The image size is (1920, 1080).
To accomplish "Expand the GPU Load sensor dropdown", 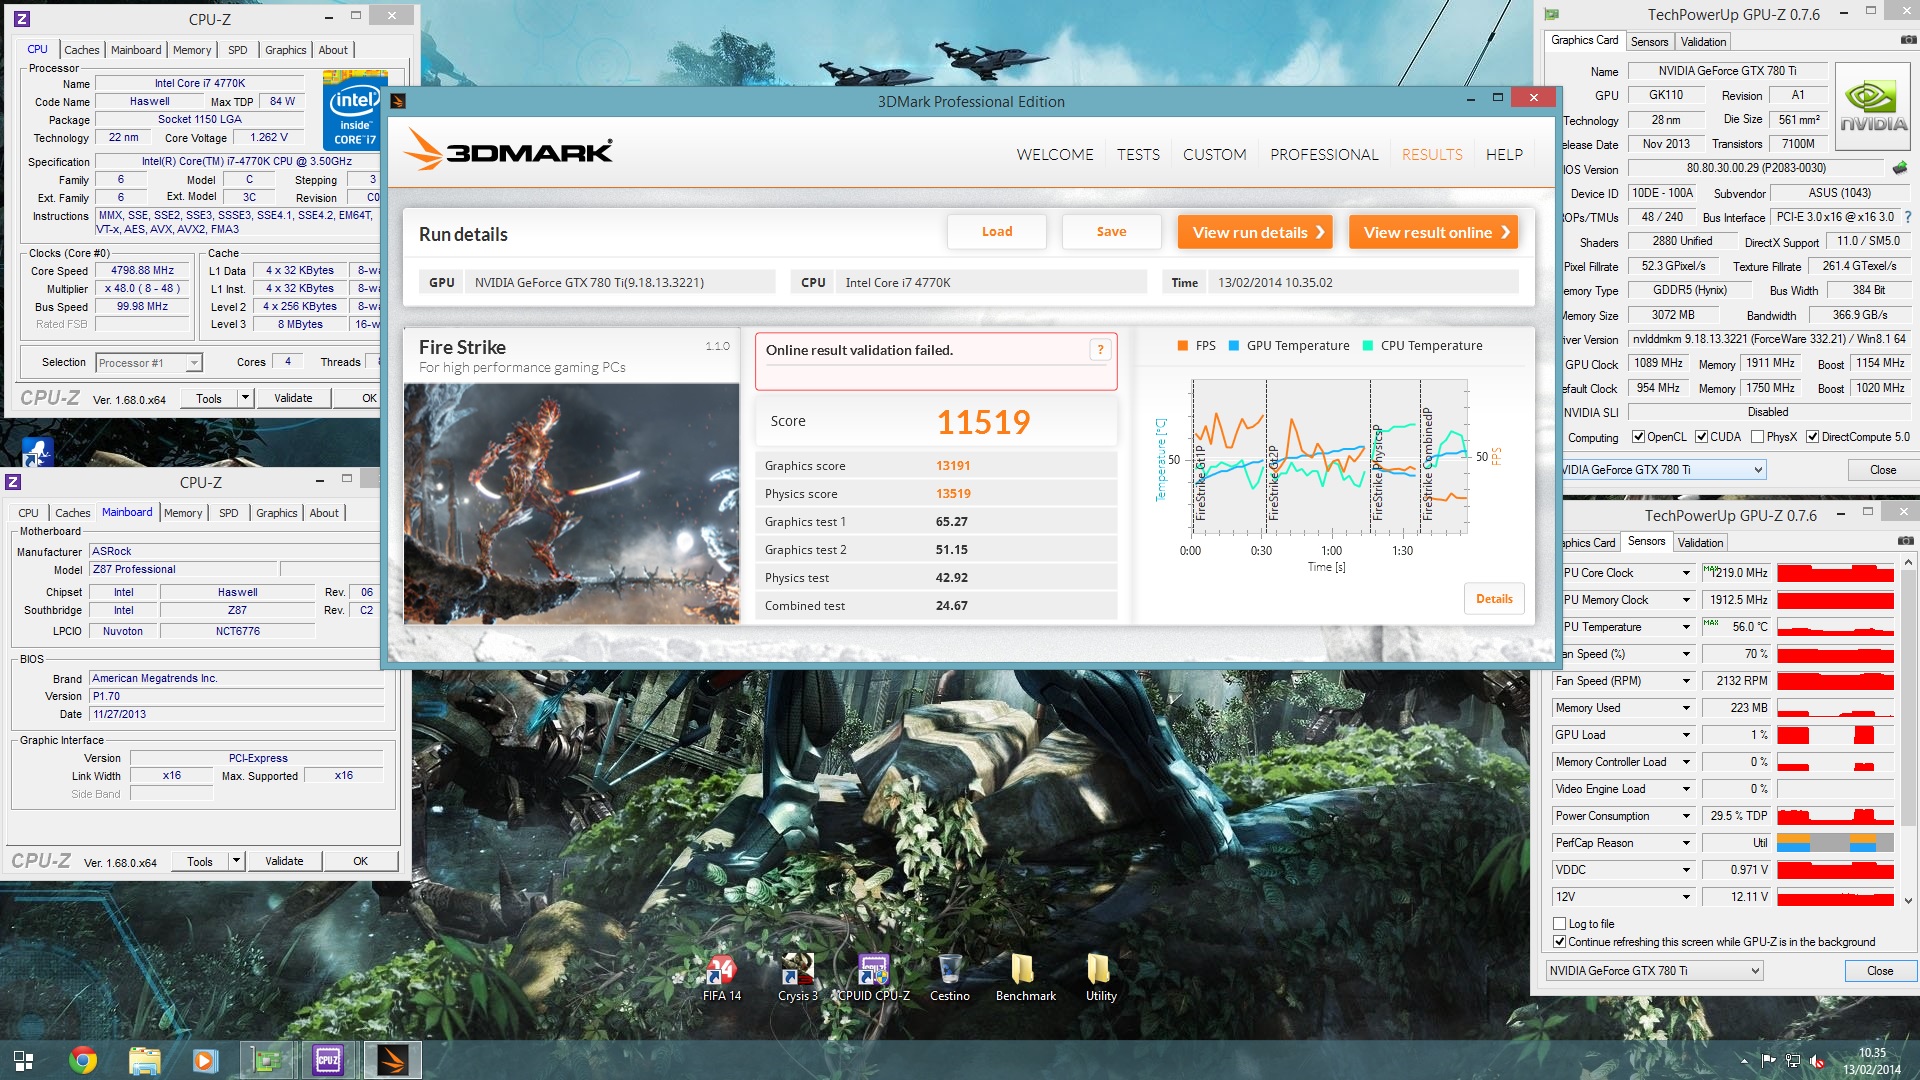I will pos(1686,735).
